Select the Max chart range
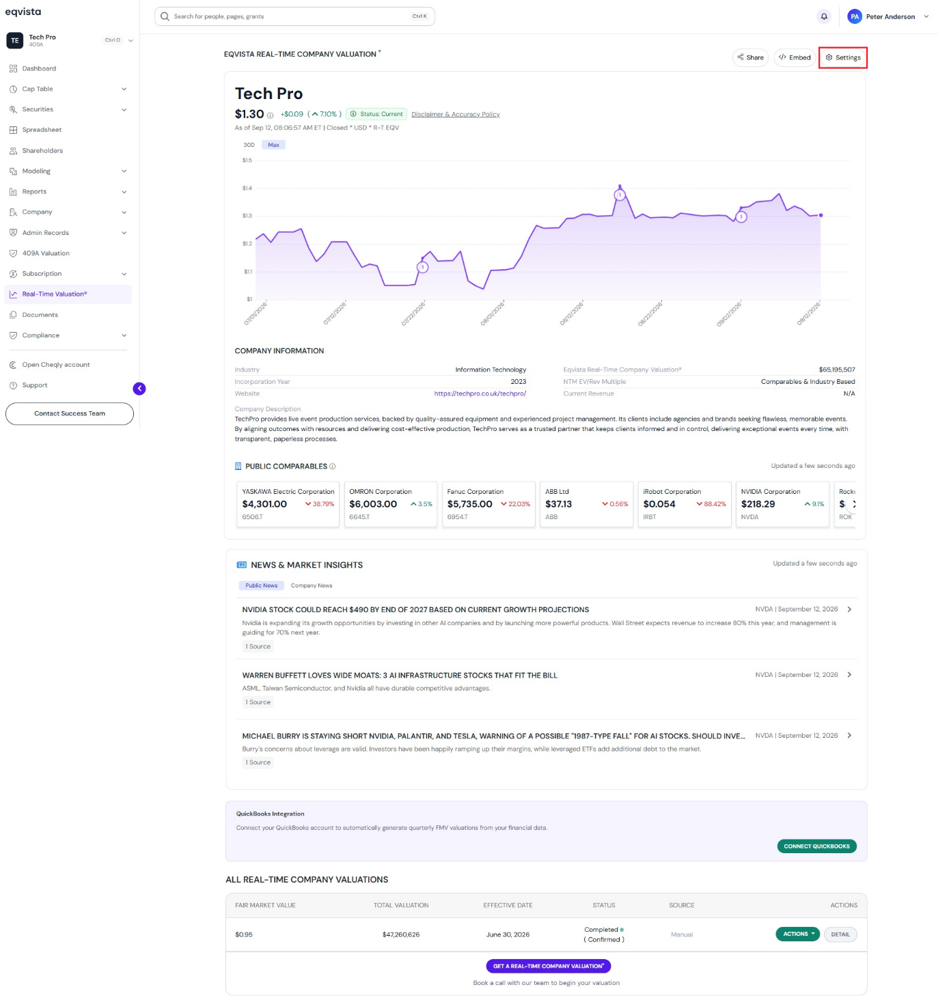The image size is (938, 998). [274, 145]
